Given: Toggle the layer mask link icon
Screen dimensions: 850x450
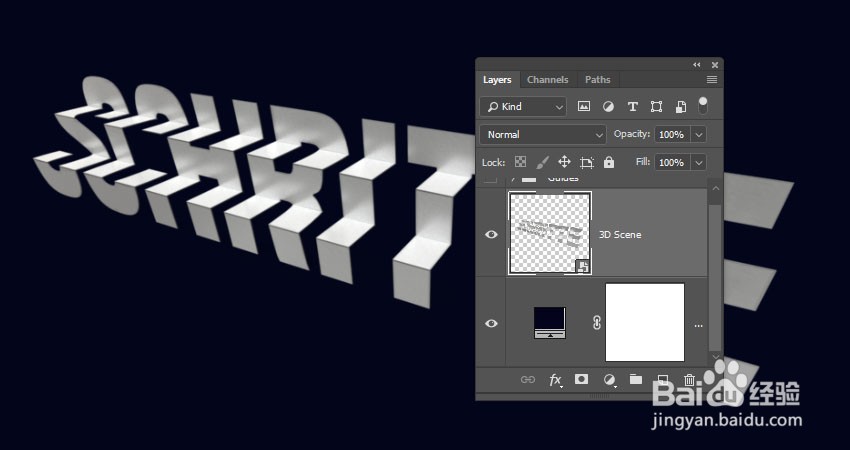Looking at the screenshot, I should coord(596,323).
